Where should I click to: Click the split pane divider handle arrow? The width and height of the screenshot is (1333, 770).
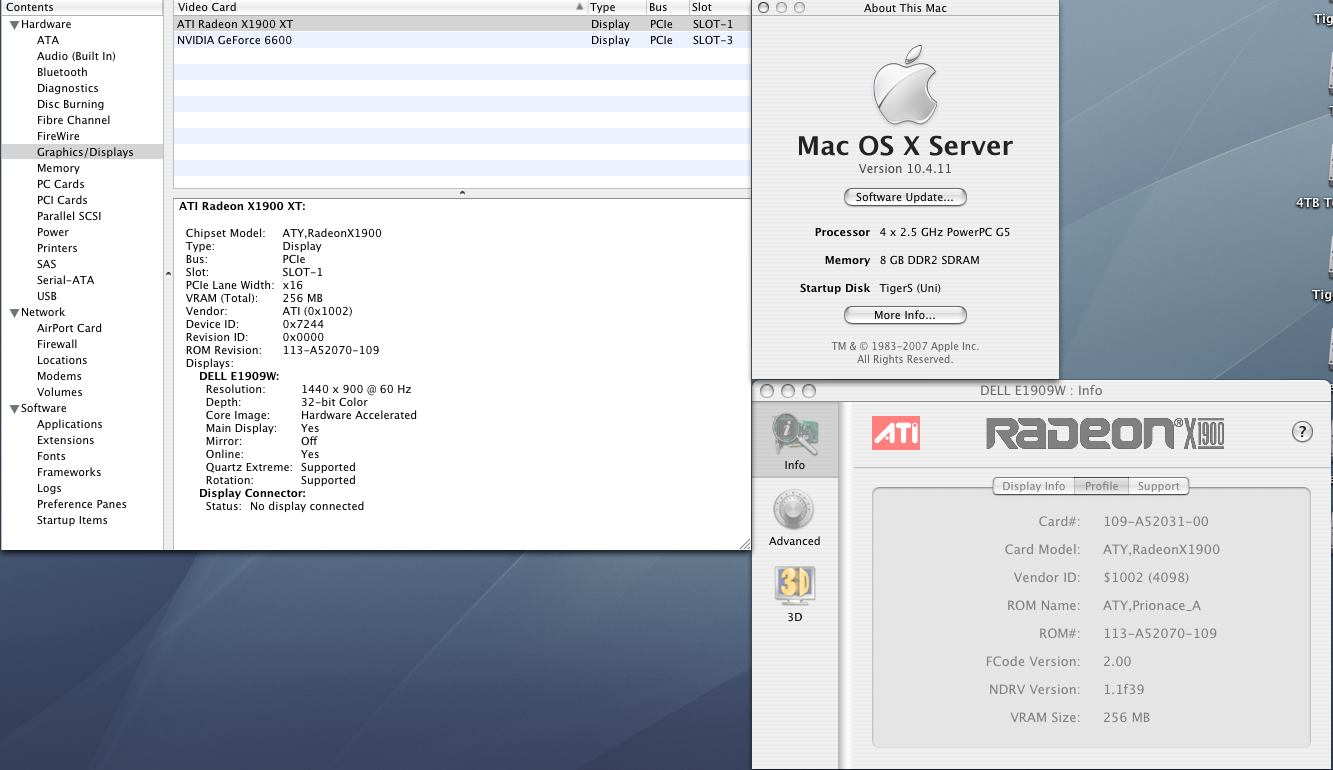pos(462,192)
